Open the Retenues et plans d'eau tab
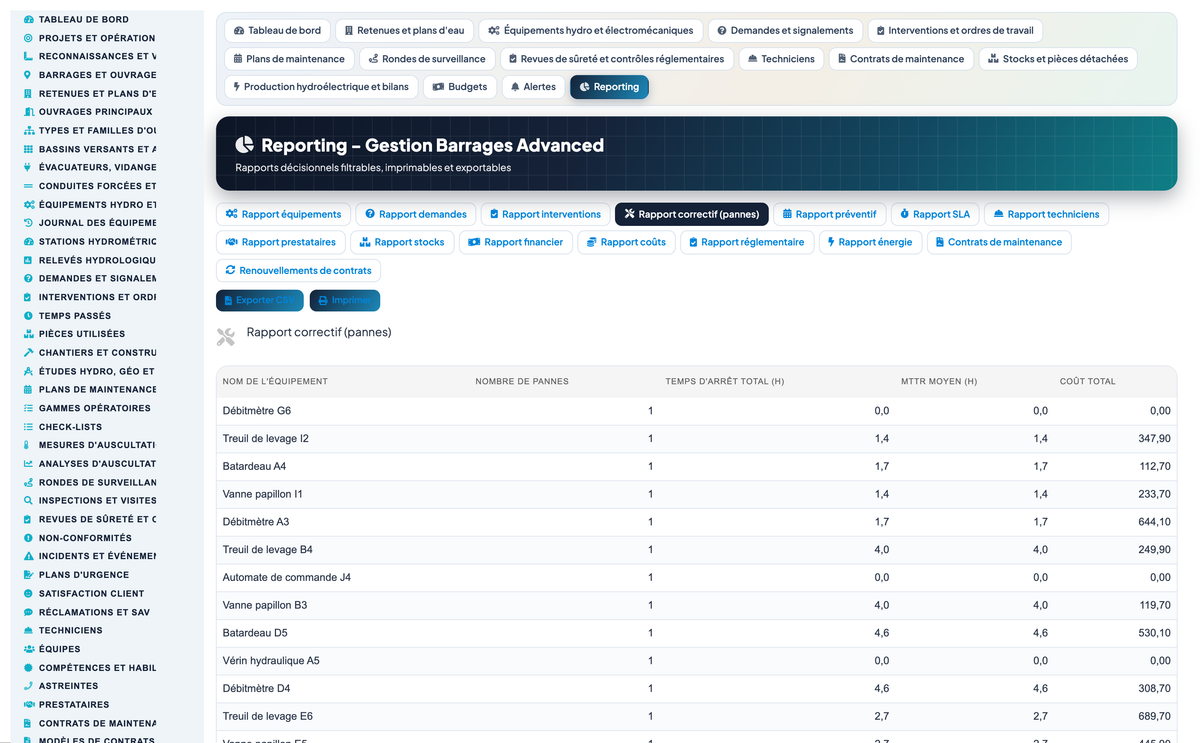The image size is (1200, 743). point(404,31)
